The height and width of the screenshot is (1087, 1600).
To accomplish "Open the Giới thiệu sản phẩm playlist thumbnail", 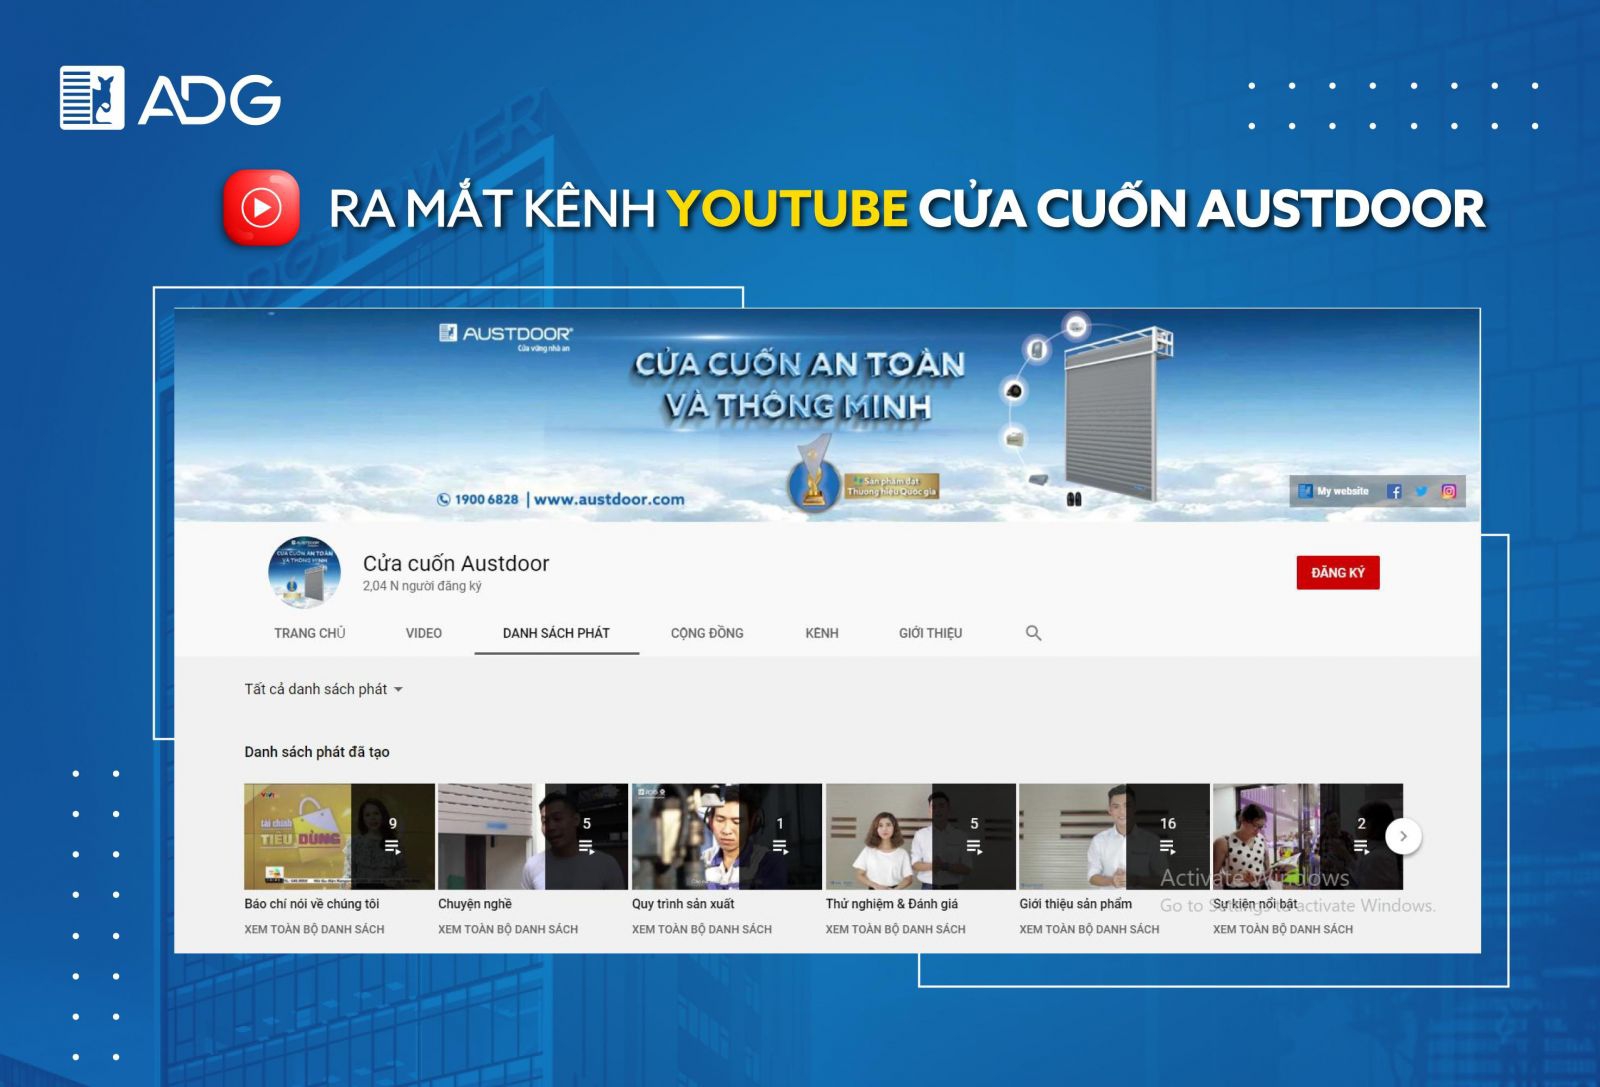I will point(1114,836).
